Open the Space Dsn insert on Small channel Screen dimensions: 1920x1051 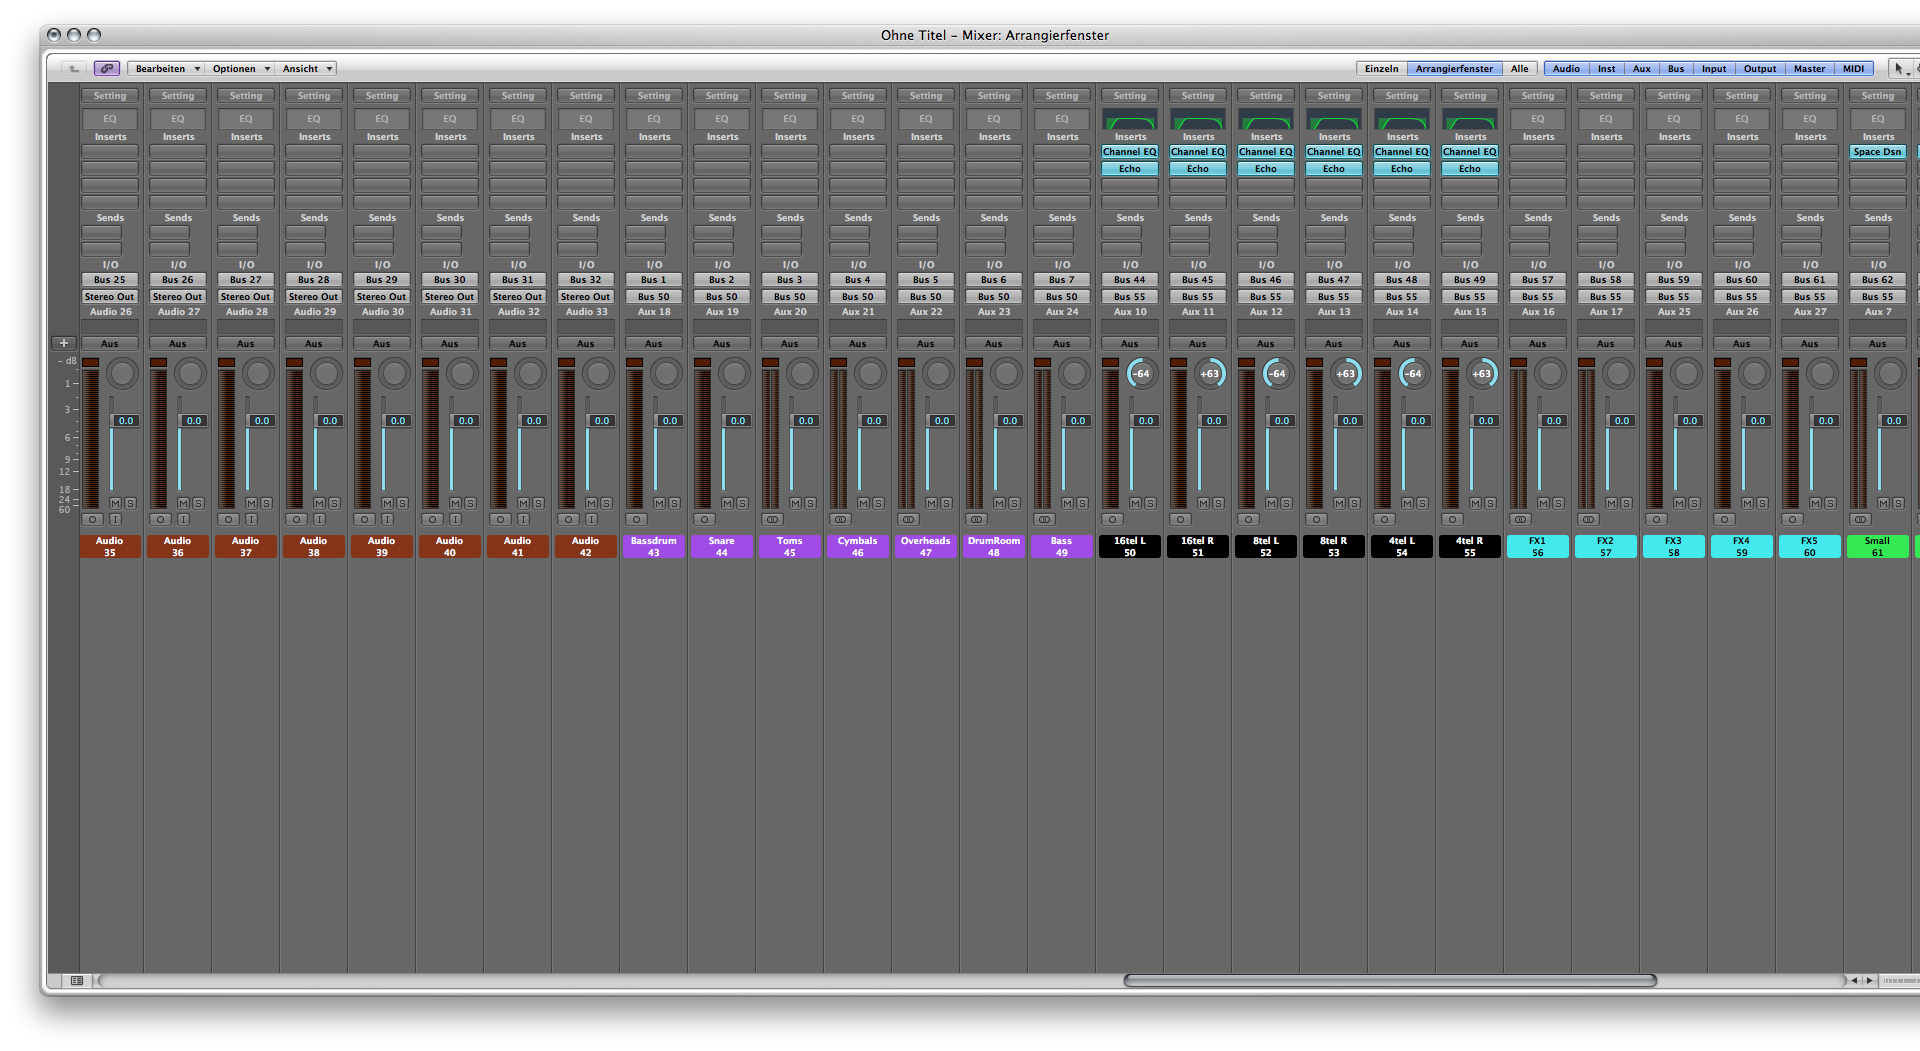click(x=1877, y=152)
